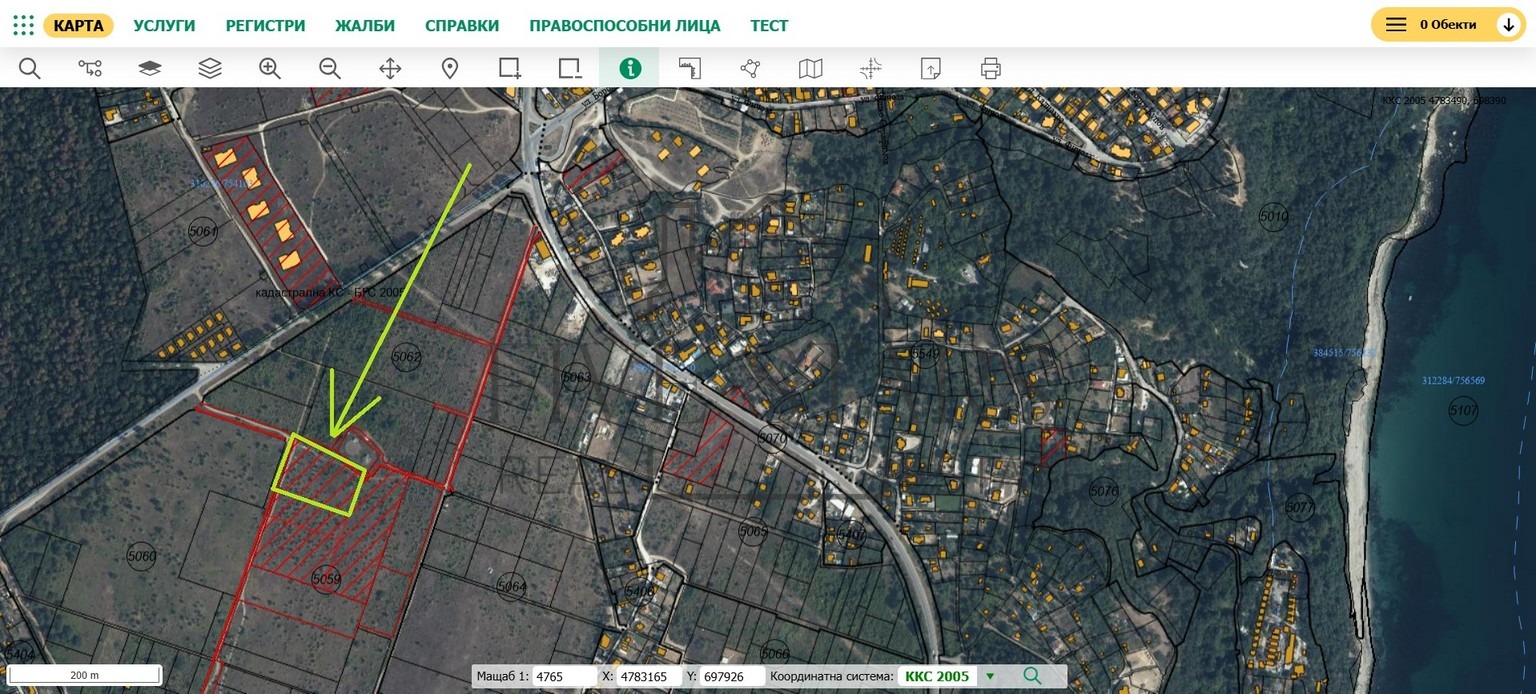Image resolution: width=1536 pixels, height=694 pixels.
Task: Click the print map icon
Action: (991, 68)
